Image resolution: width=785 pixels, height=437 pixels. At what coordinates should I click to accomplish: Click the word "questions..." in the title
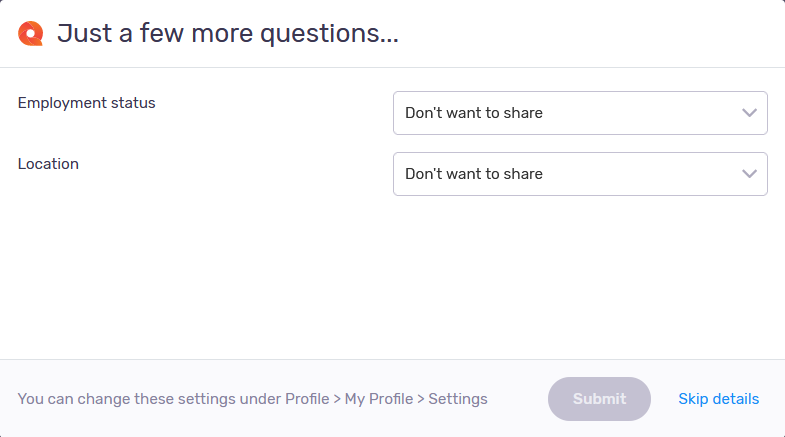[329, 34]
